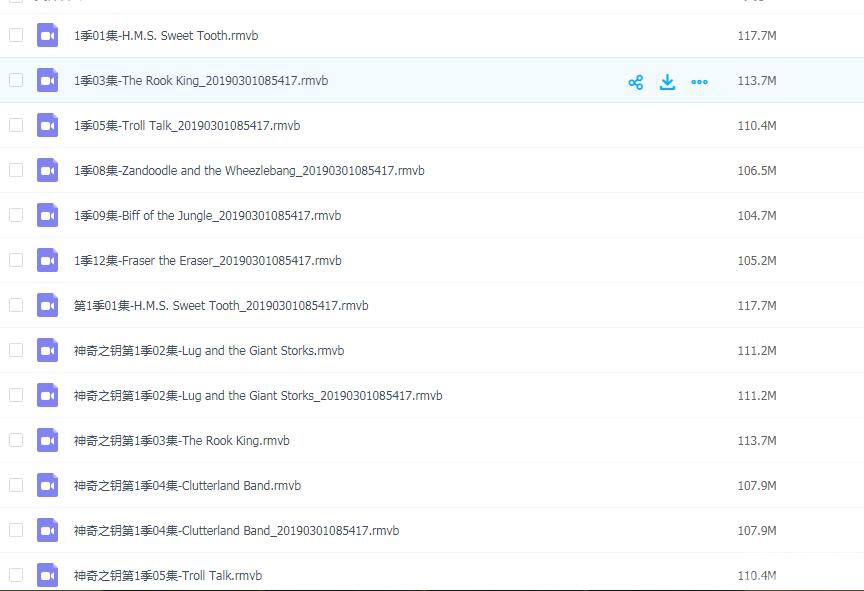Check the box for Fraser the Eraser

point(16,261)
